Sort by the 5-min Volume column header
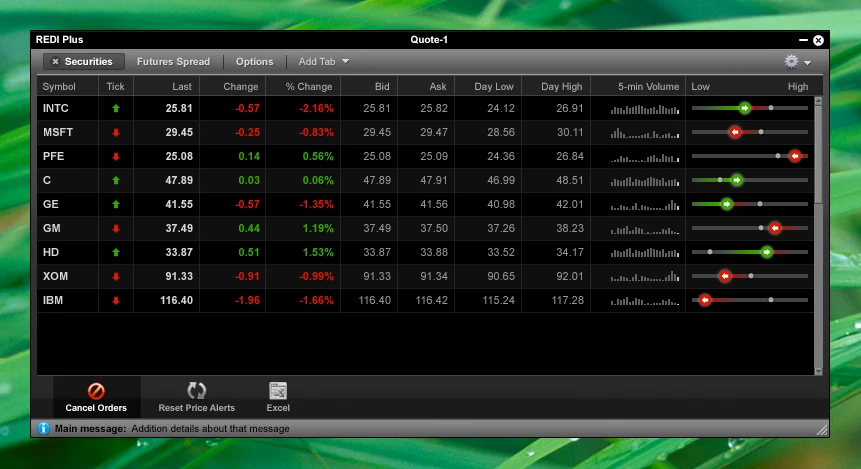The width and height of the screenshot is (861, 469). click(648, 86)
